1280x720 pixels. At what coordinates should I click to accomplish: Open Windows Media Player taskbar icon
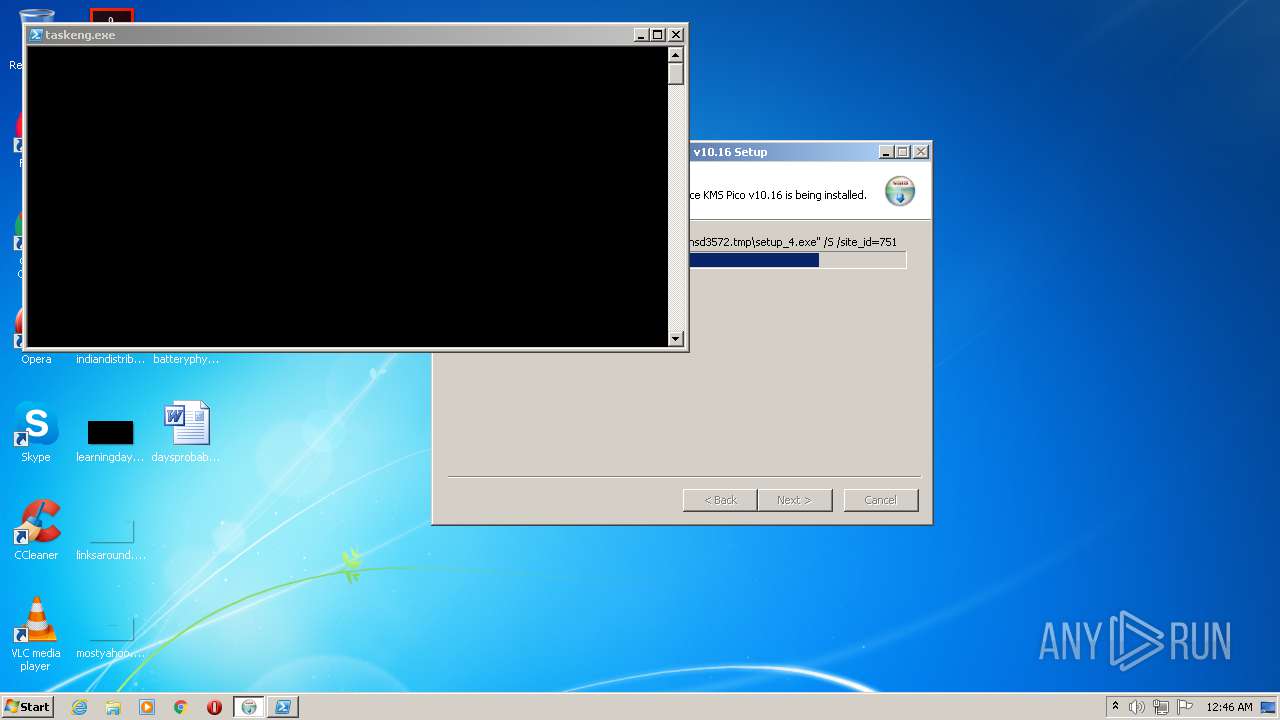tap(147, 707)
